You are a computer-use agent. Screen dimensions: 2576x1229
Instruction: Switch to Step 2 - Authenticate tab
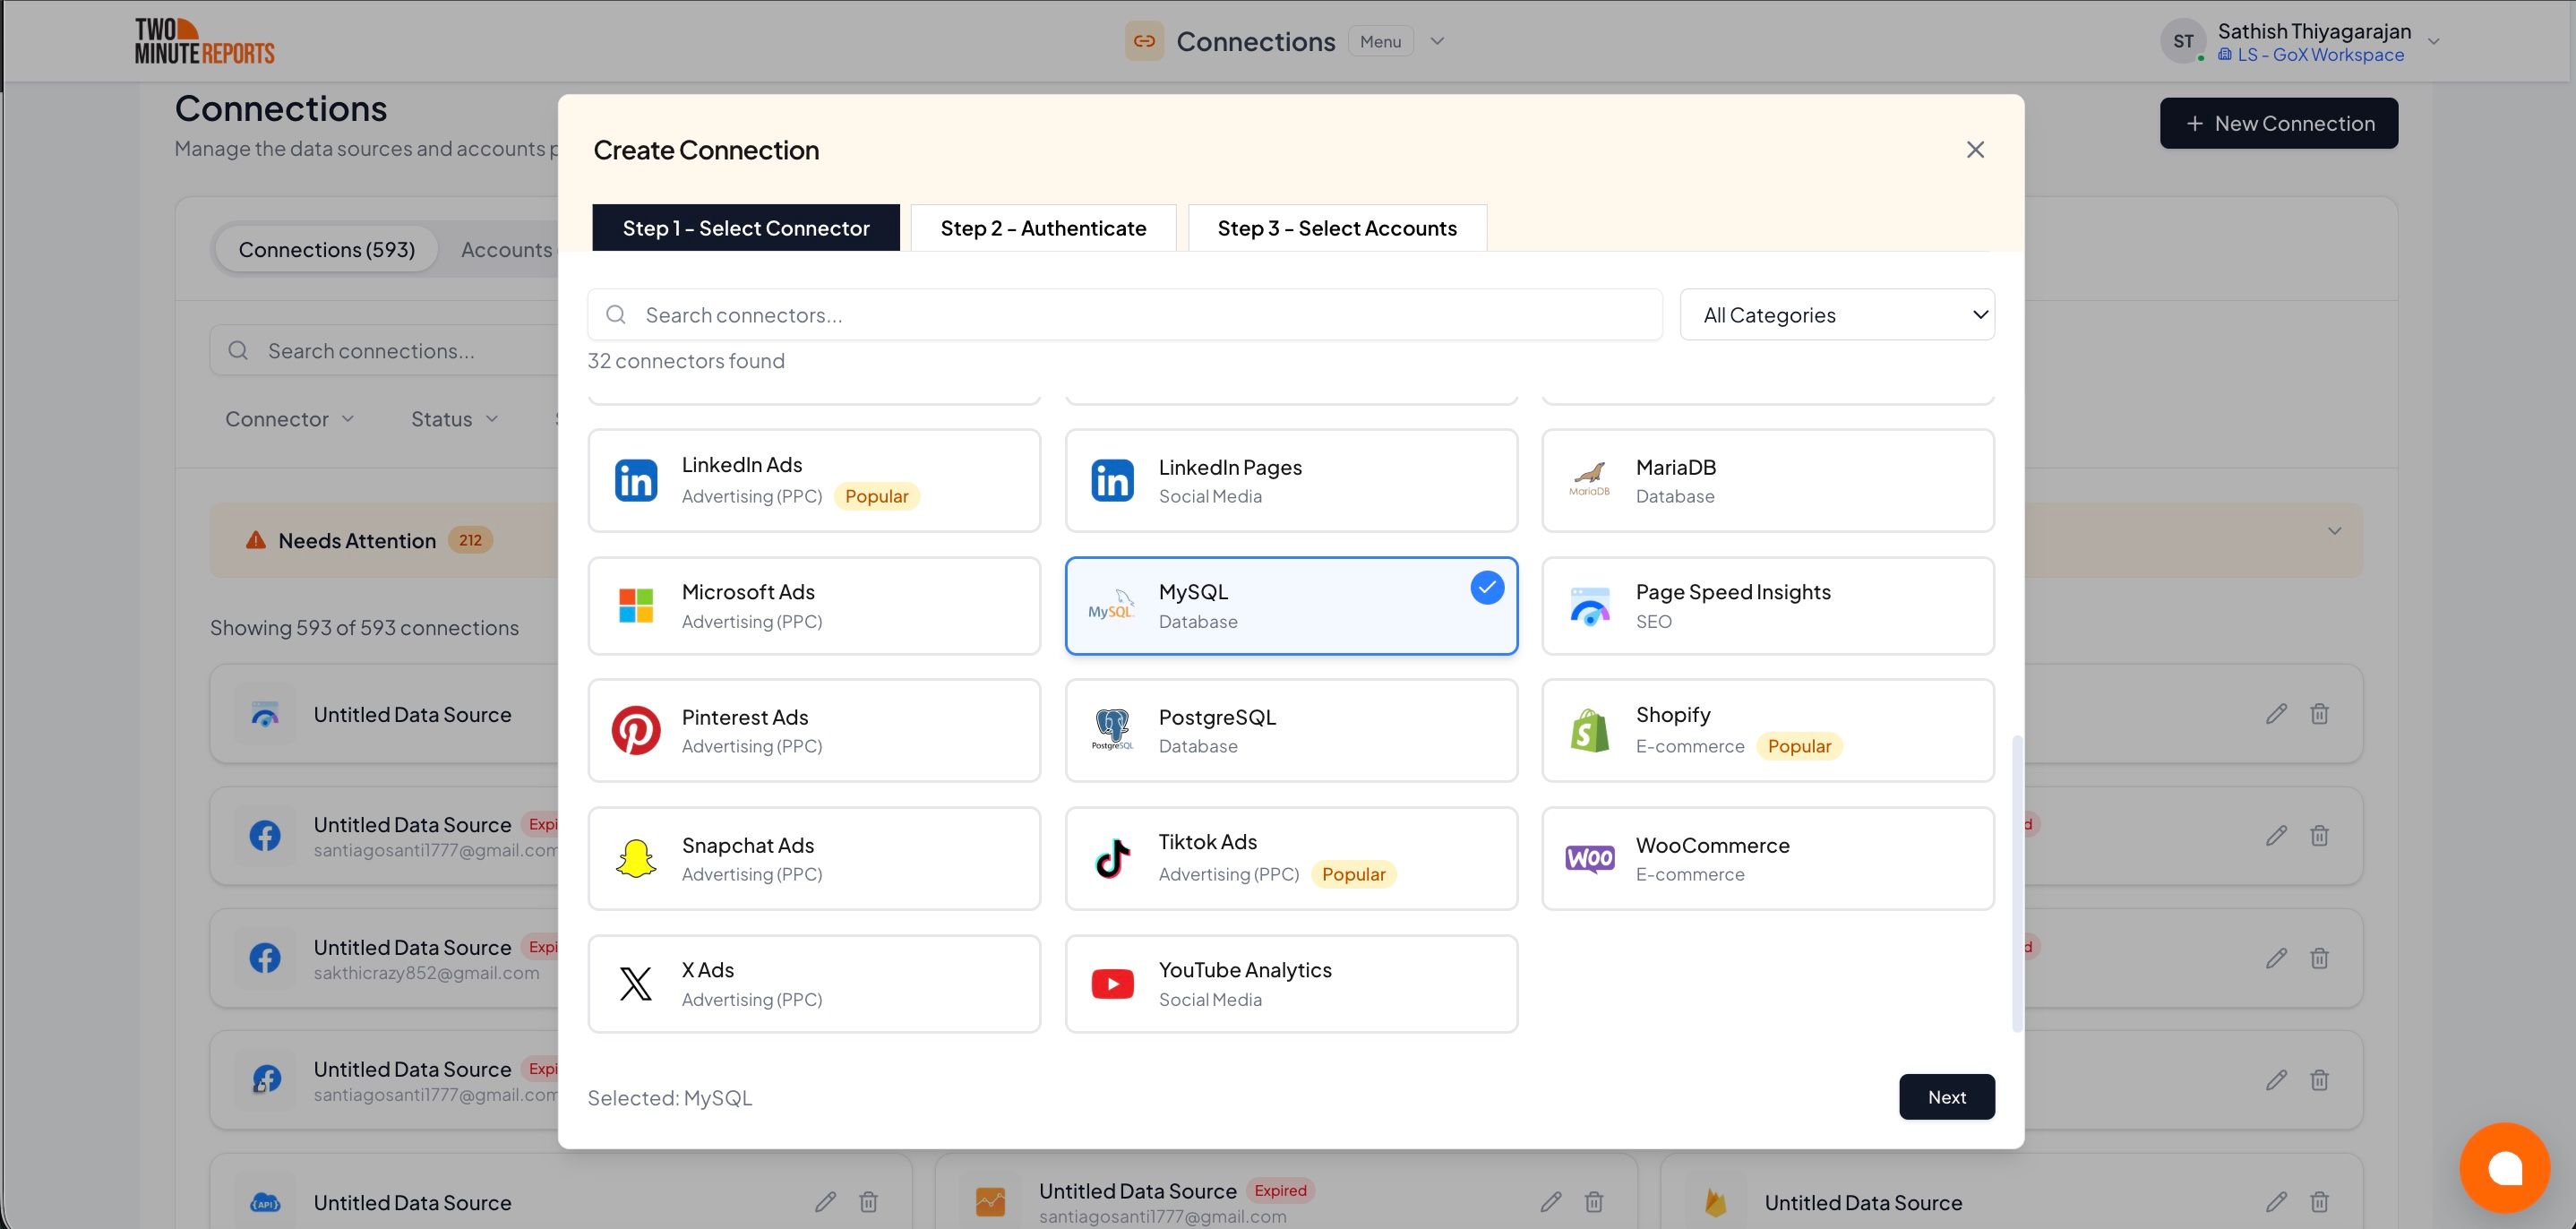(x=1043, y=228)
